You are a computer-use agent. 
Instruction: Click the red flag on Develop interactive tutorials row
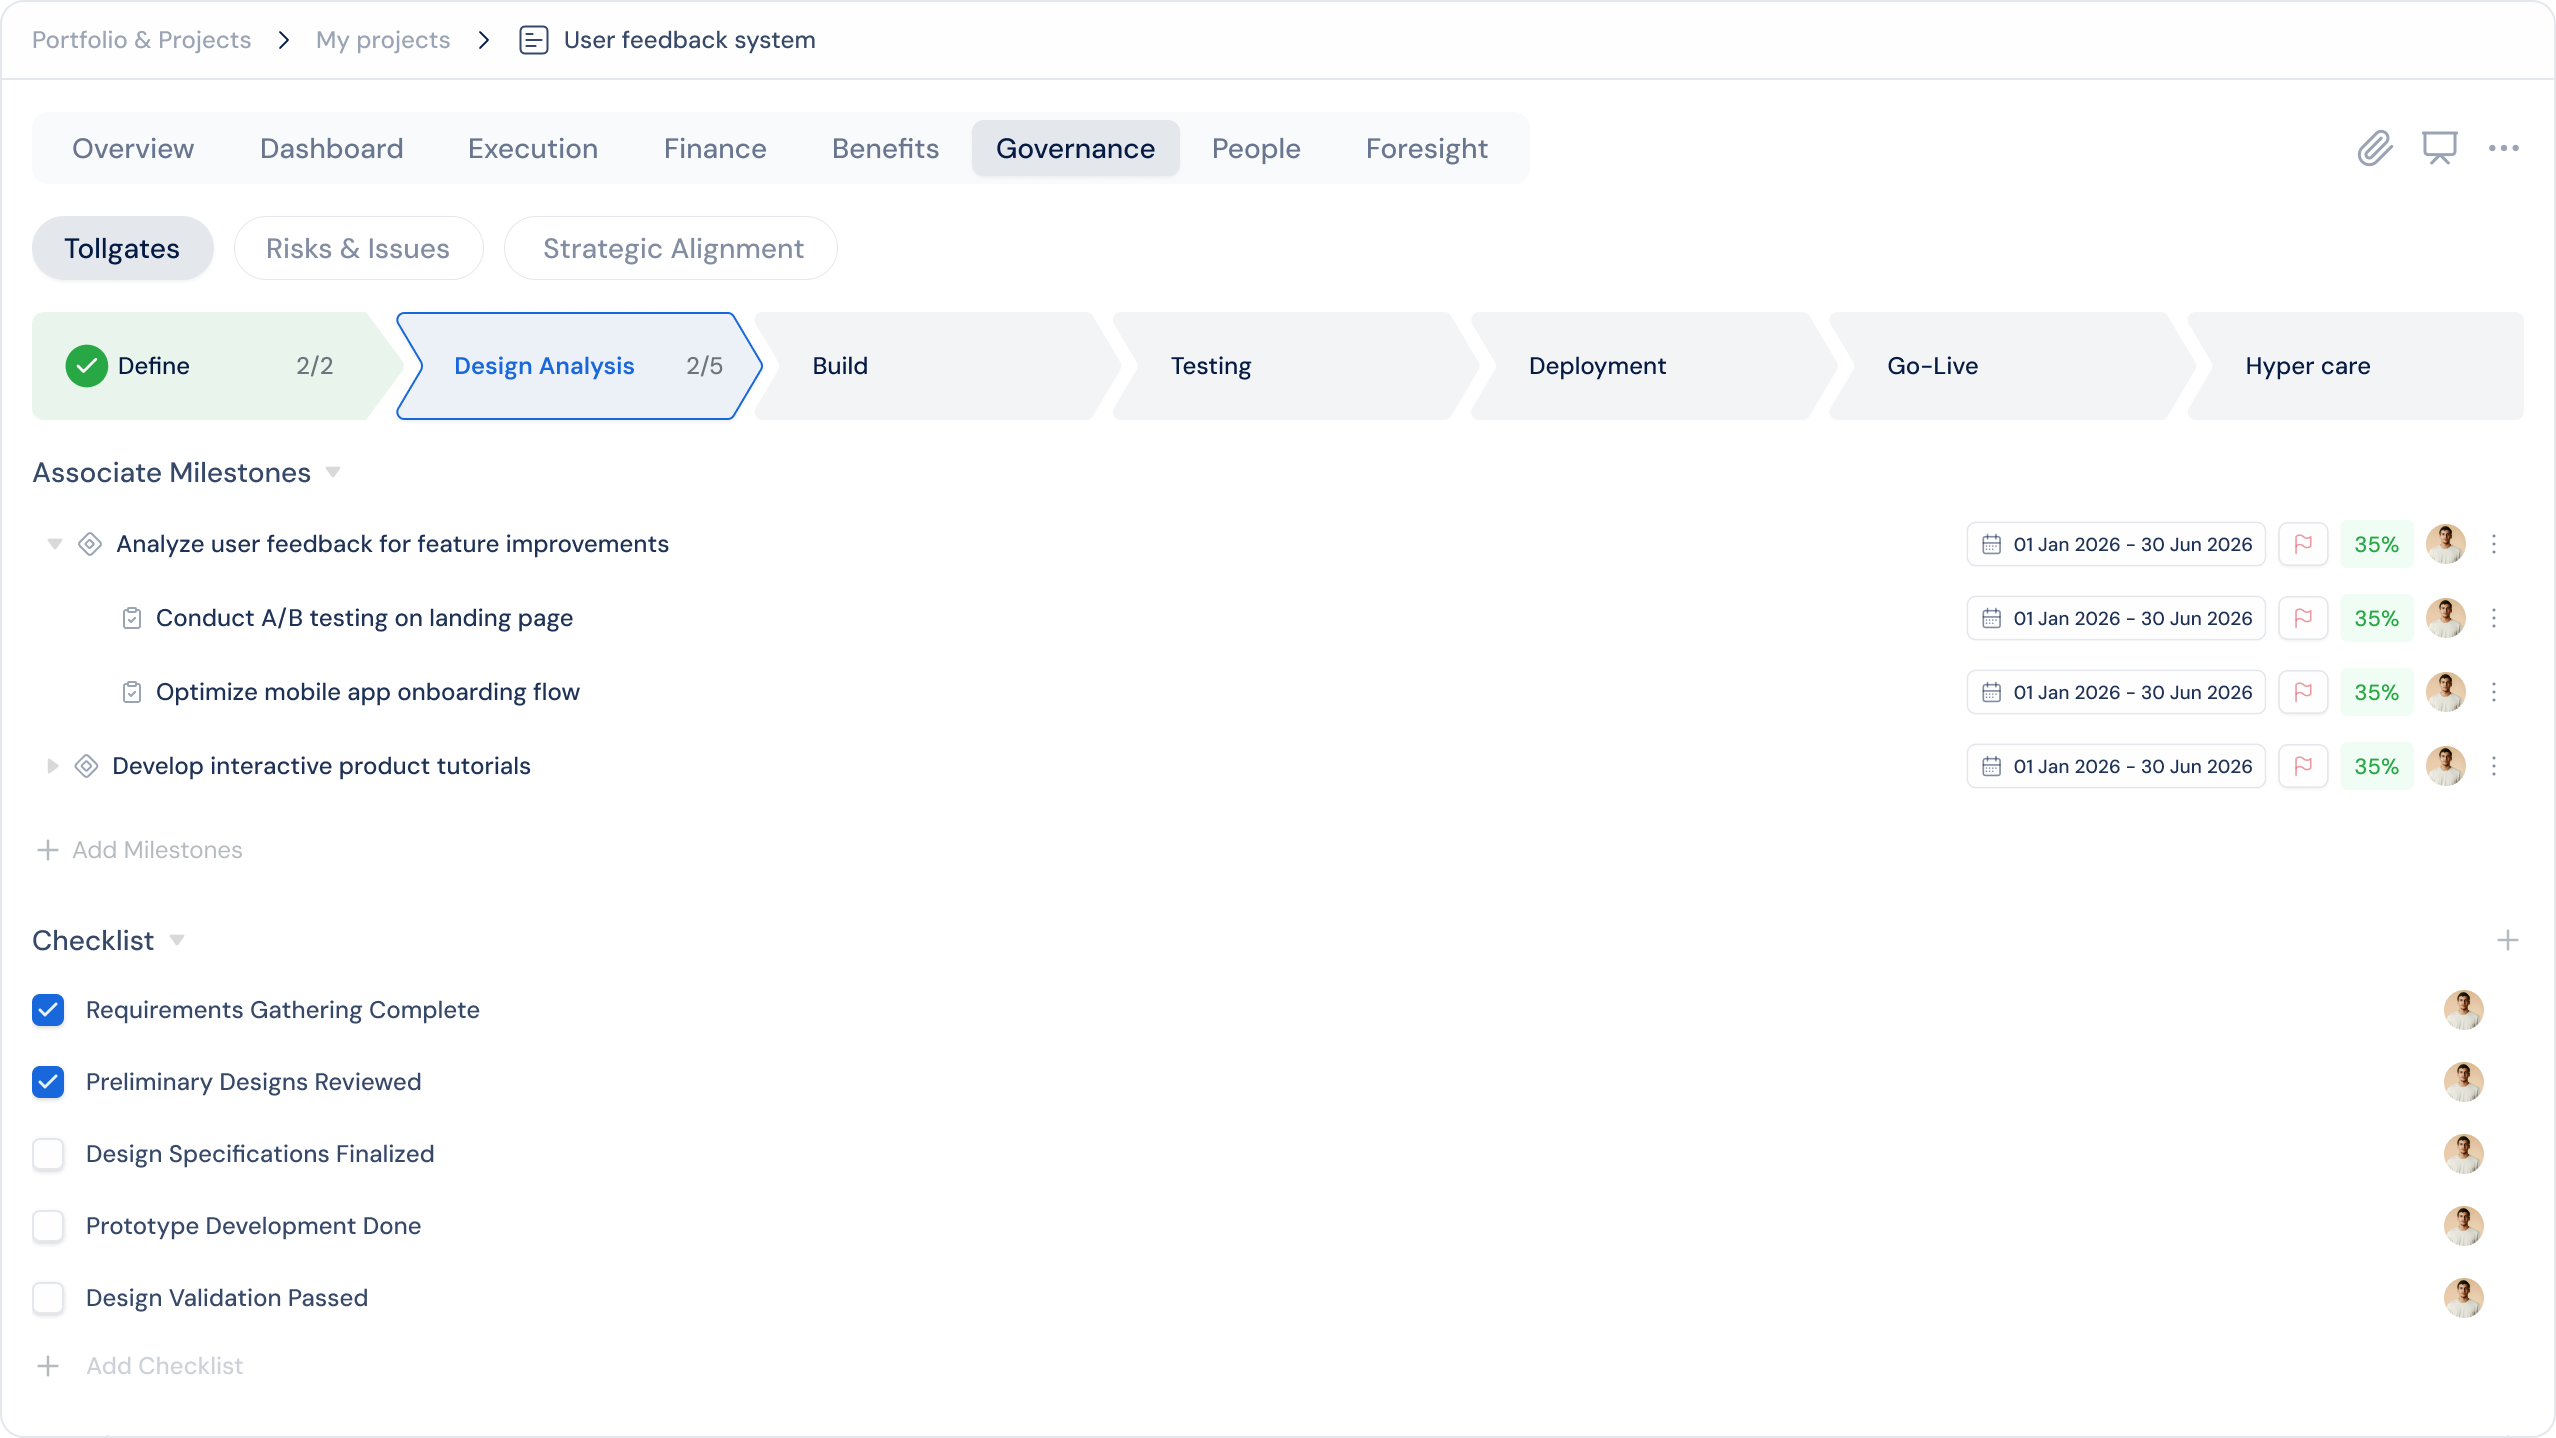(2303, 766)
